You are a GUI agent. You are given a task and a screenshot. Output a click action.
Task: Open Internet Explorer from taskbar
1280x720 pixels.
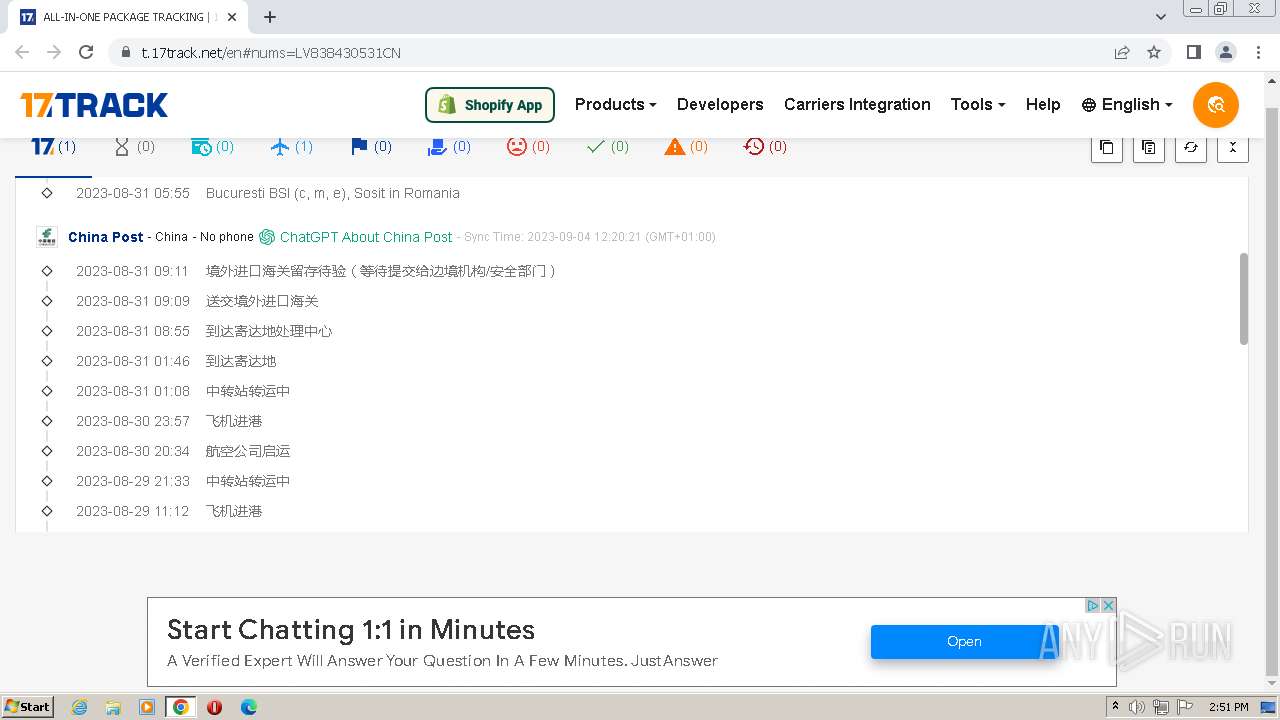(80, 707)
